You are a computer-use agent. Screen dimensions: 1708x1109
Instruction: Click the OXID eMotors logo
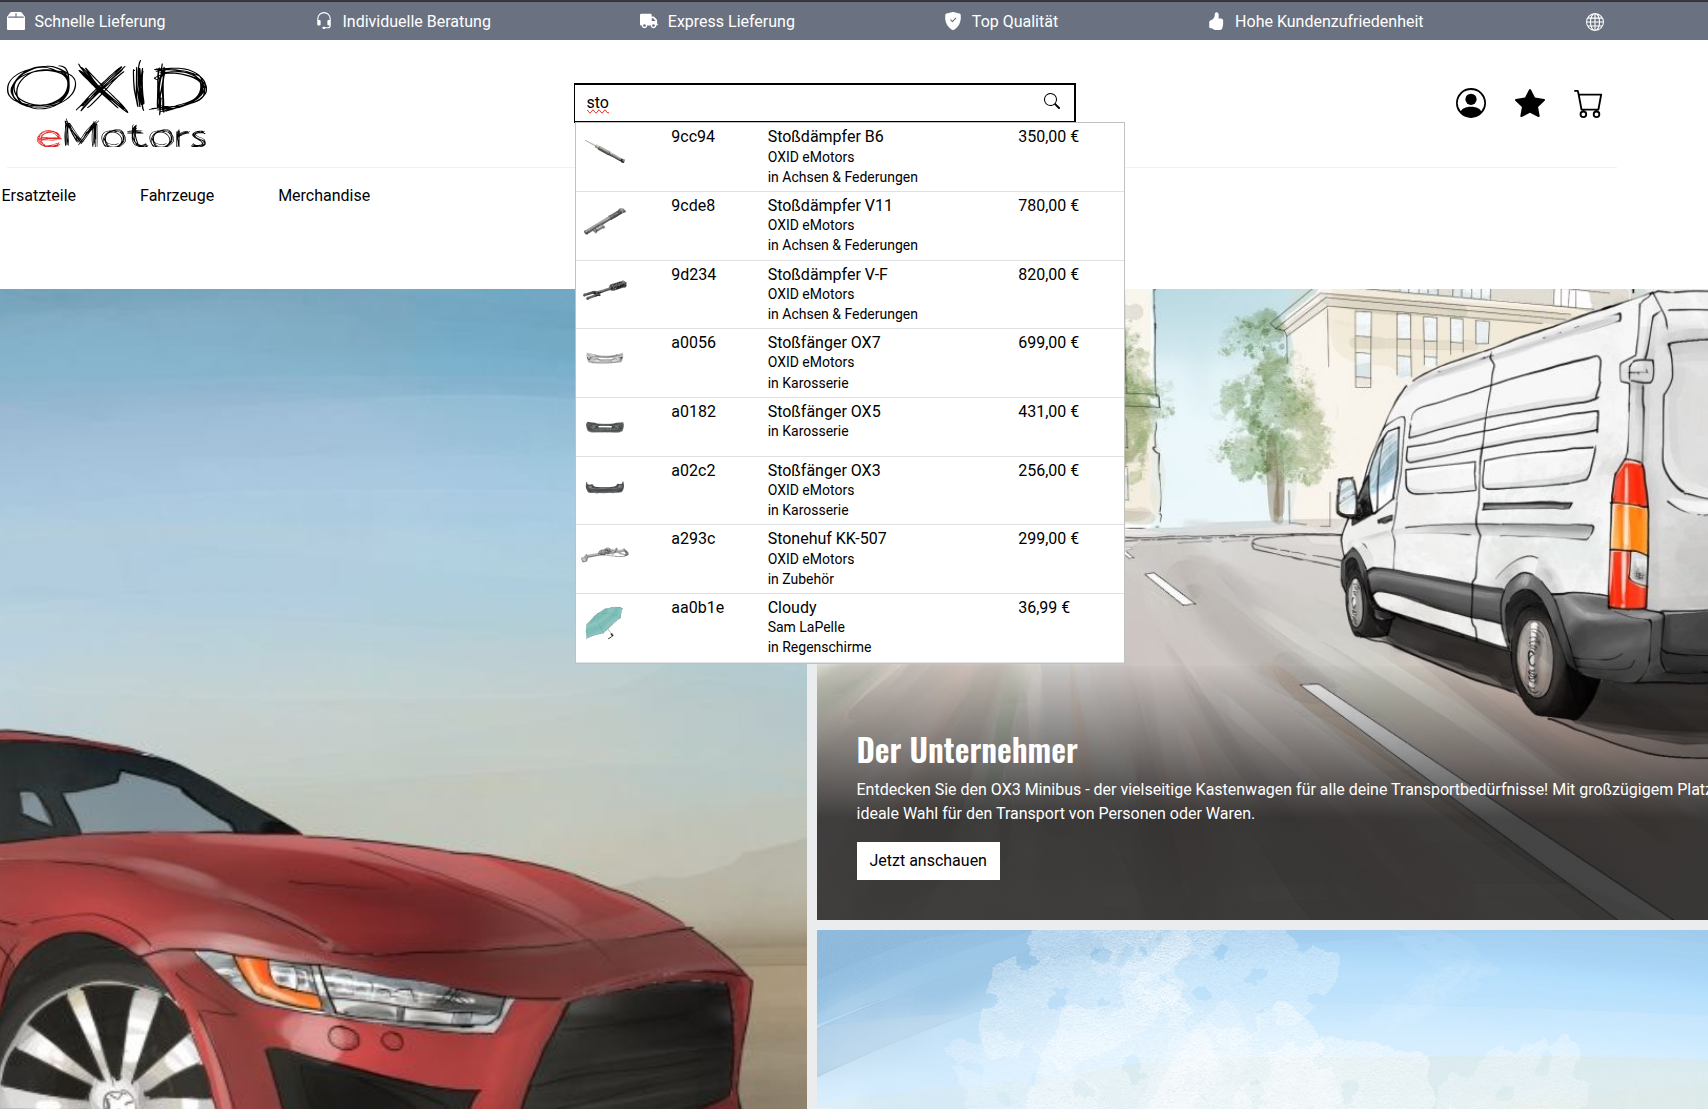click(107, 105)
